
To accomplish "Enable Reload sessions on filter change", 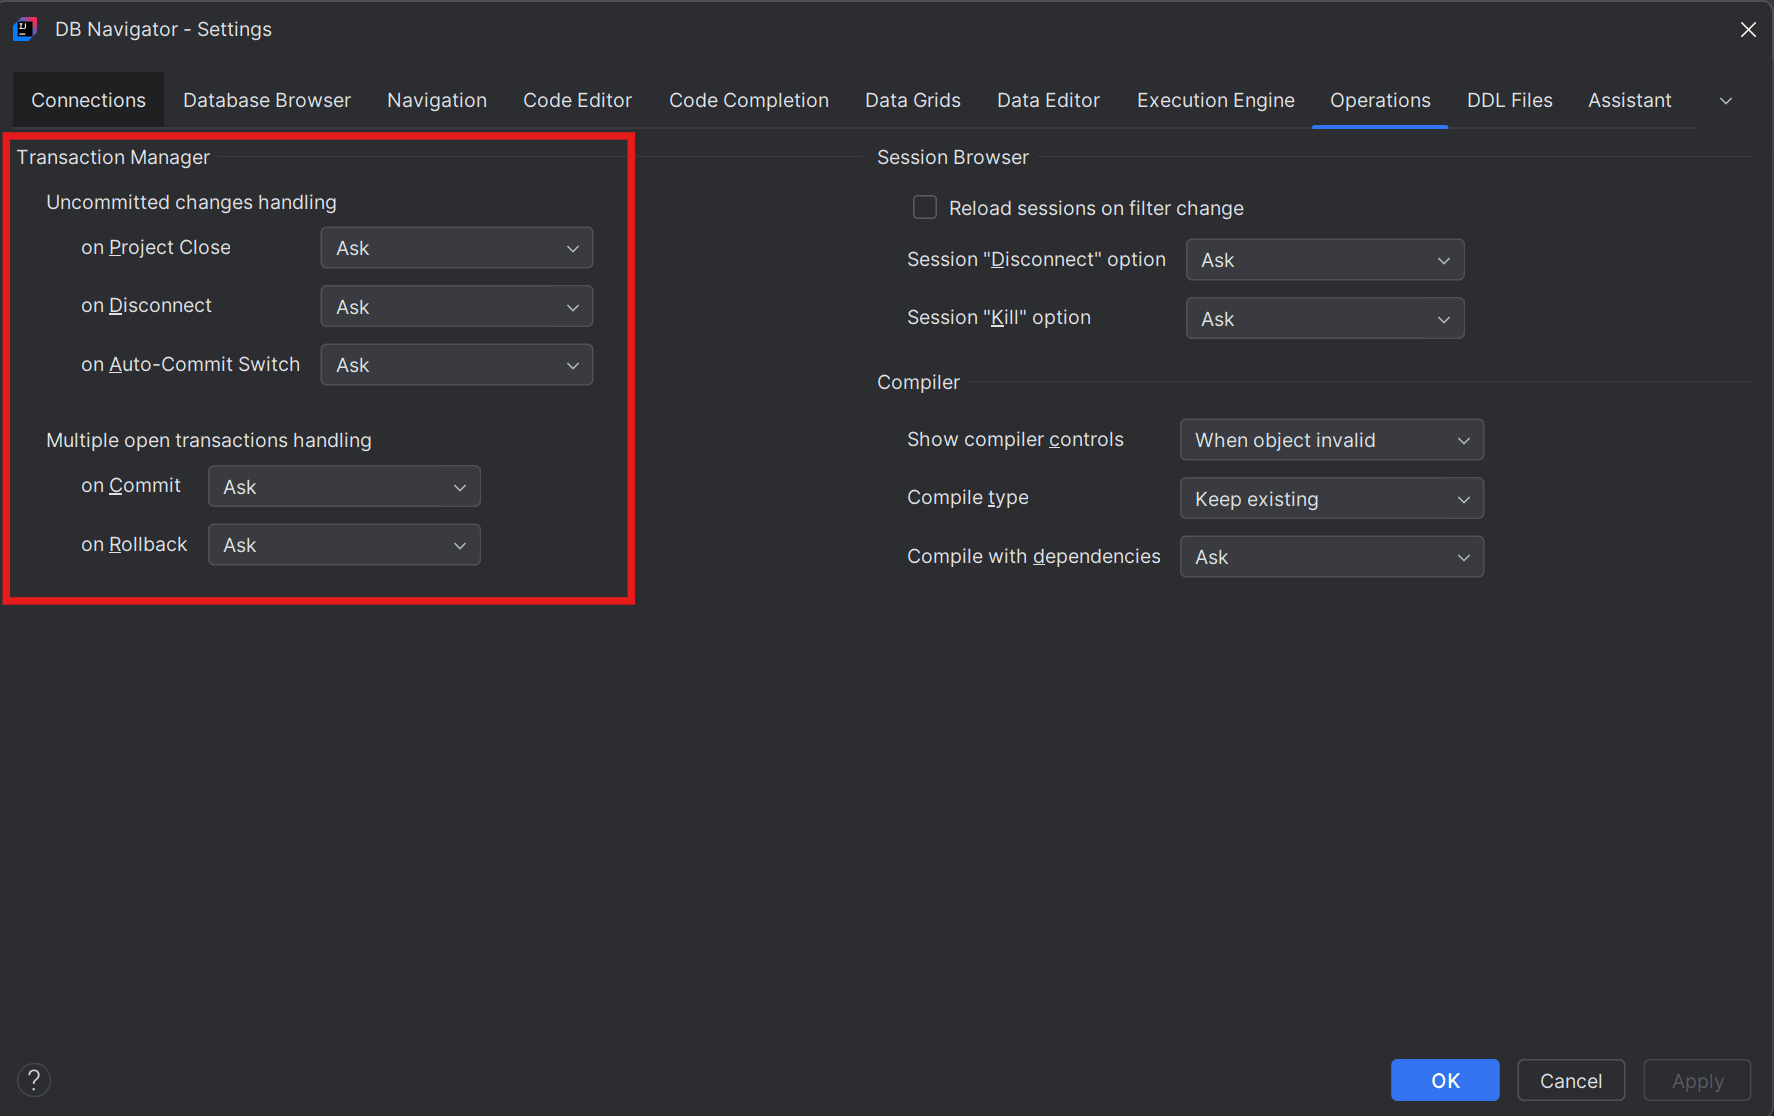I will click(924, 207).
